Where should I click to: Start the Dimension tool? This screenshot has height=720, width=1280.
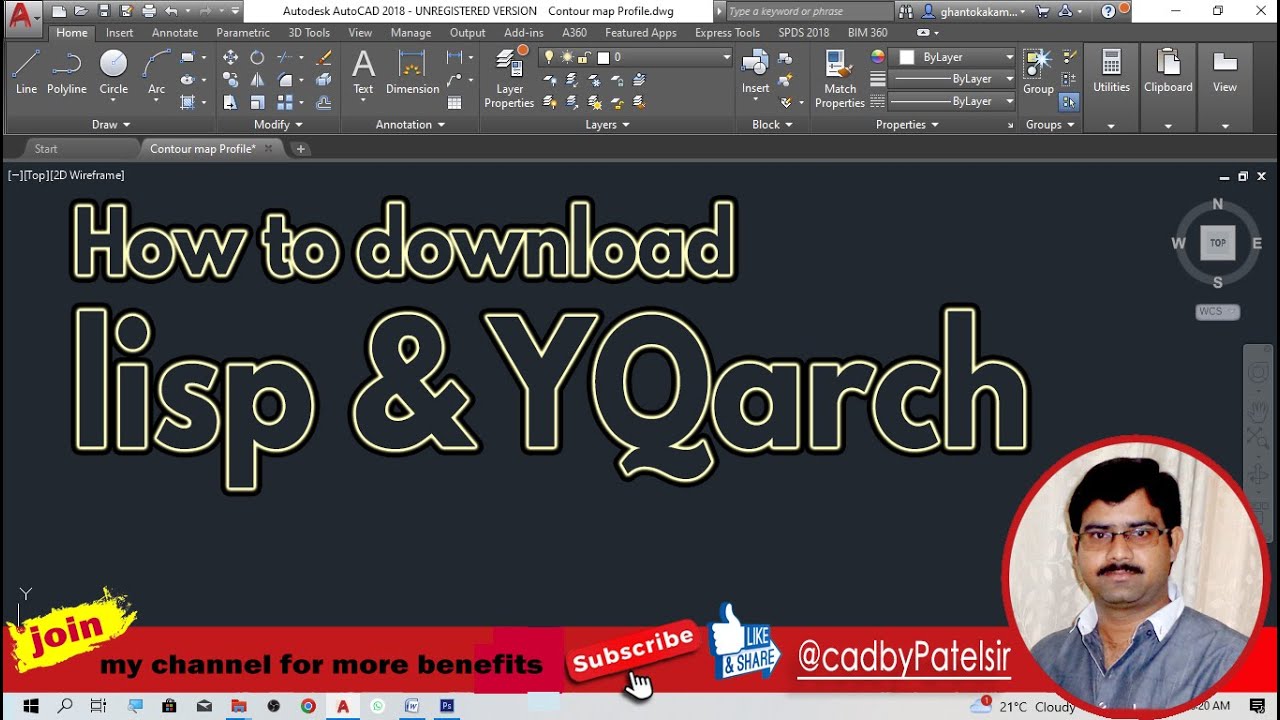pyautogui.click(x=413, y=72)
